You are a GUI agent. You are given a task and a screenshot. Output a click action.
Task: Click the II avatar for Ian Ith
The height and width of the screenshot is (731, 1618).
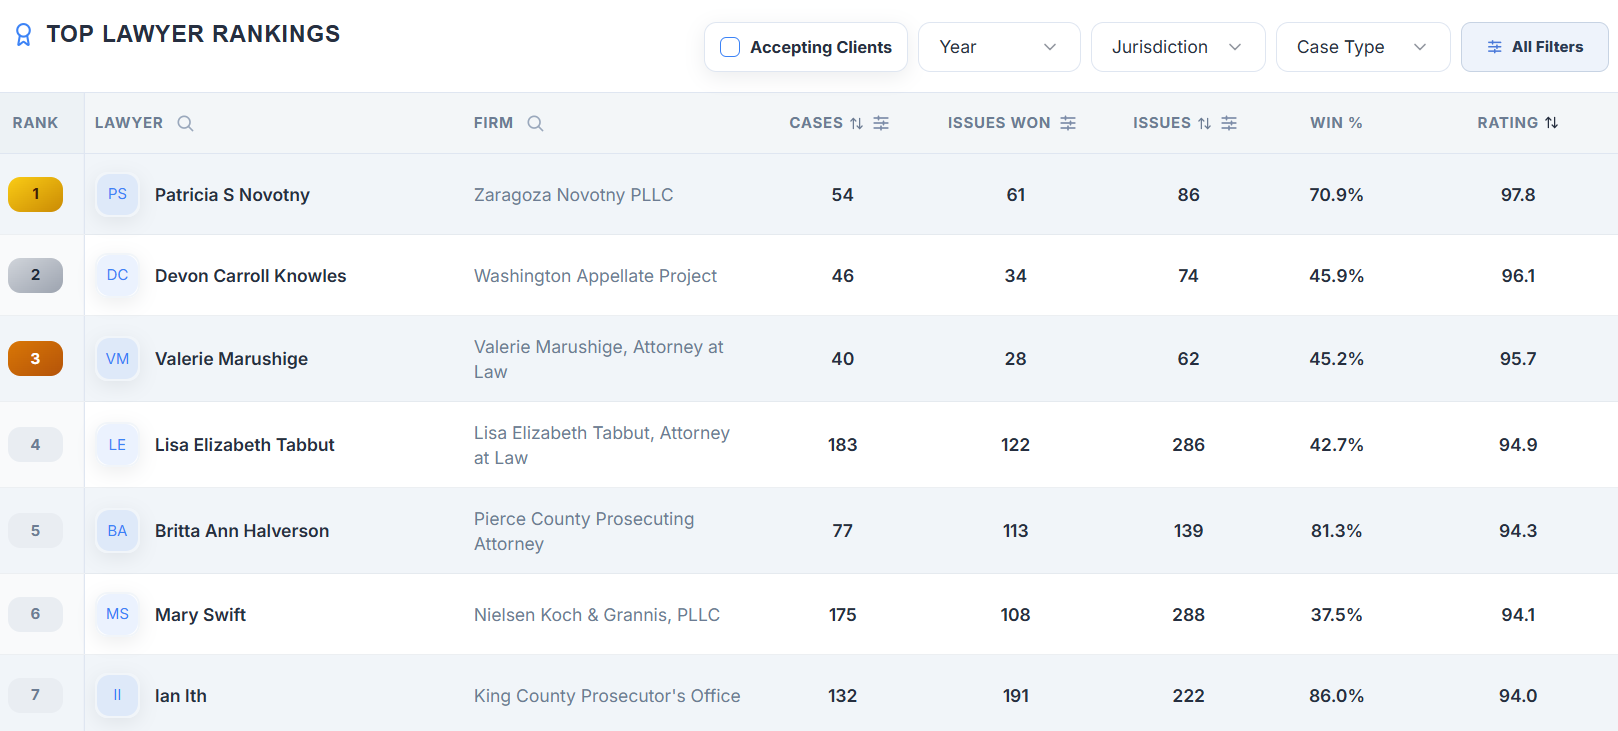click(117, 695)
